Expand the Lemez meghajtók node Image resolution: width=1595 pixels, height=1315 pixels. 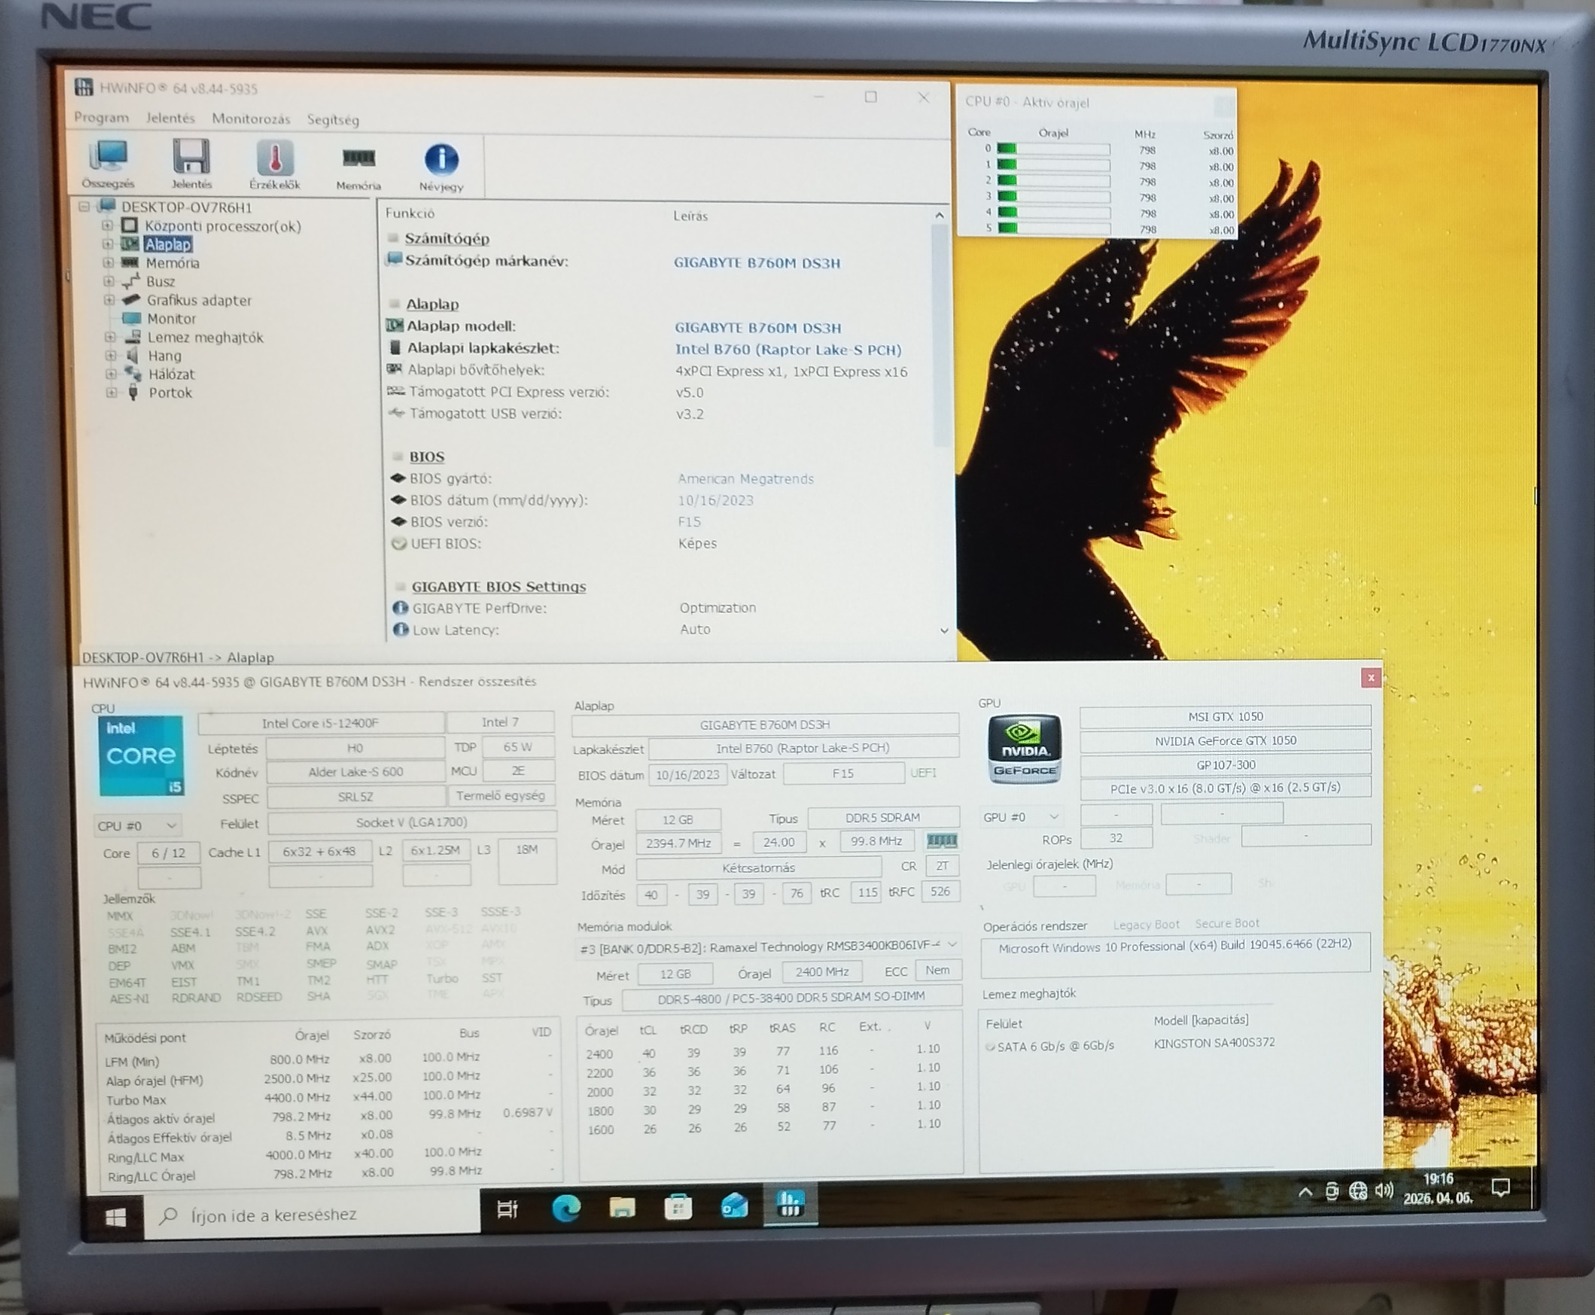coord(110,337)
